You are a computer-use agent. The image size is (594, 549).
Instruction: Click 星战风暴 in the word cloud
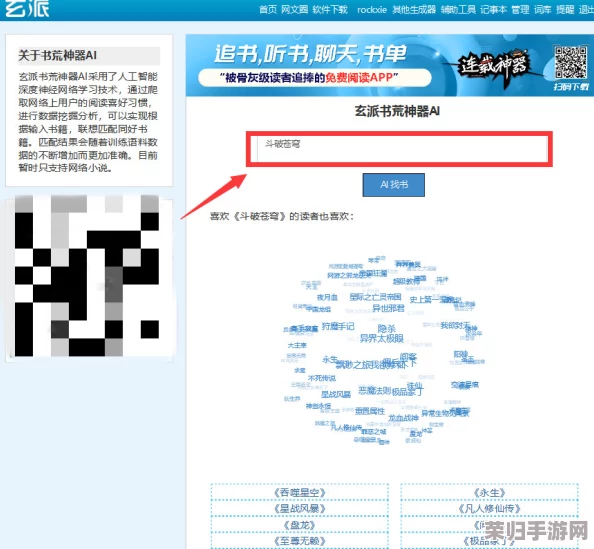tap(336, 394)
